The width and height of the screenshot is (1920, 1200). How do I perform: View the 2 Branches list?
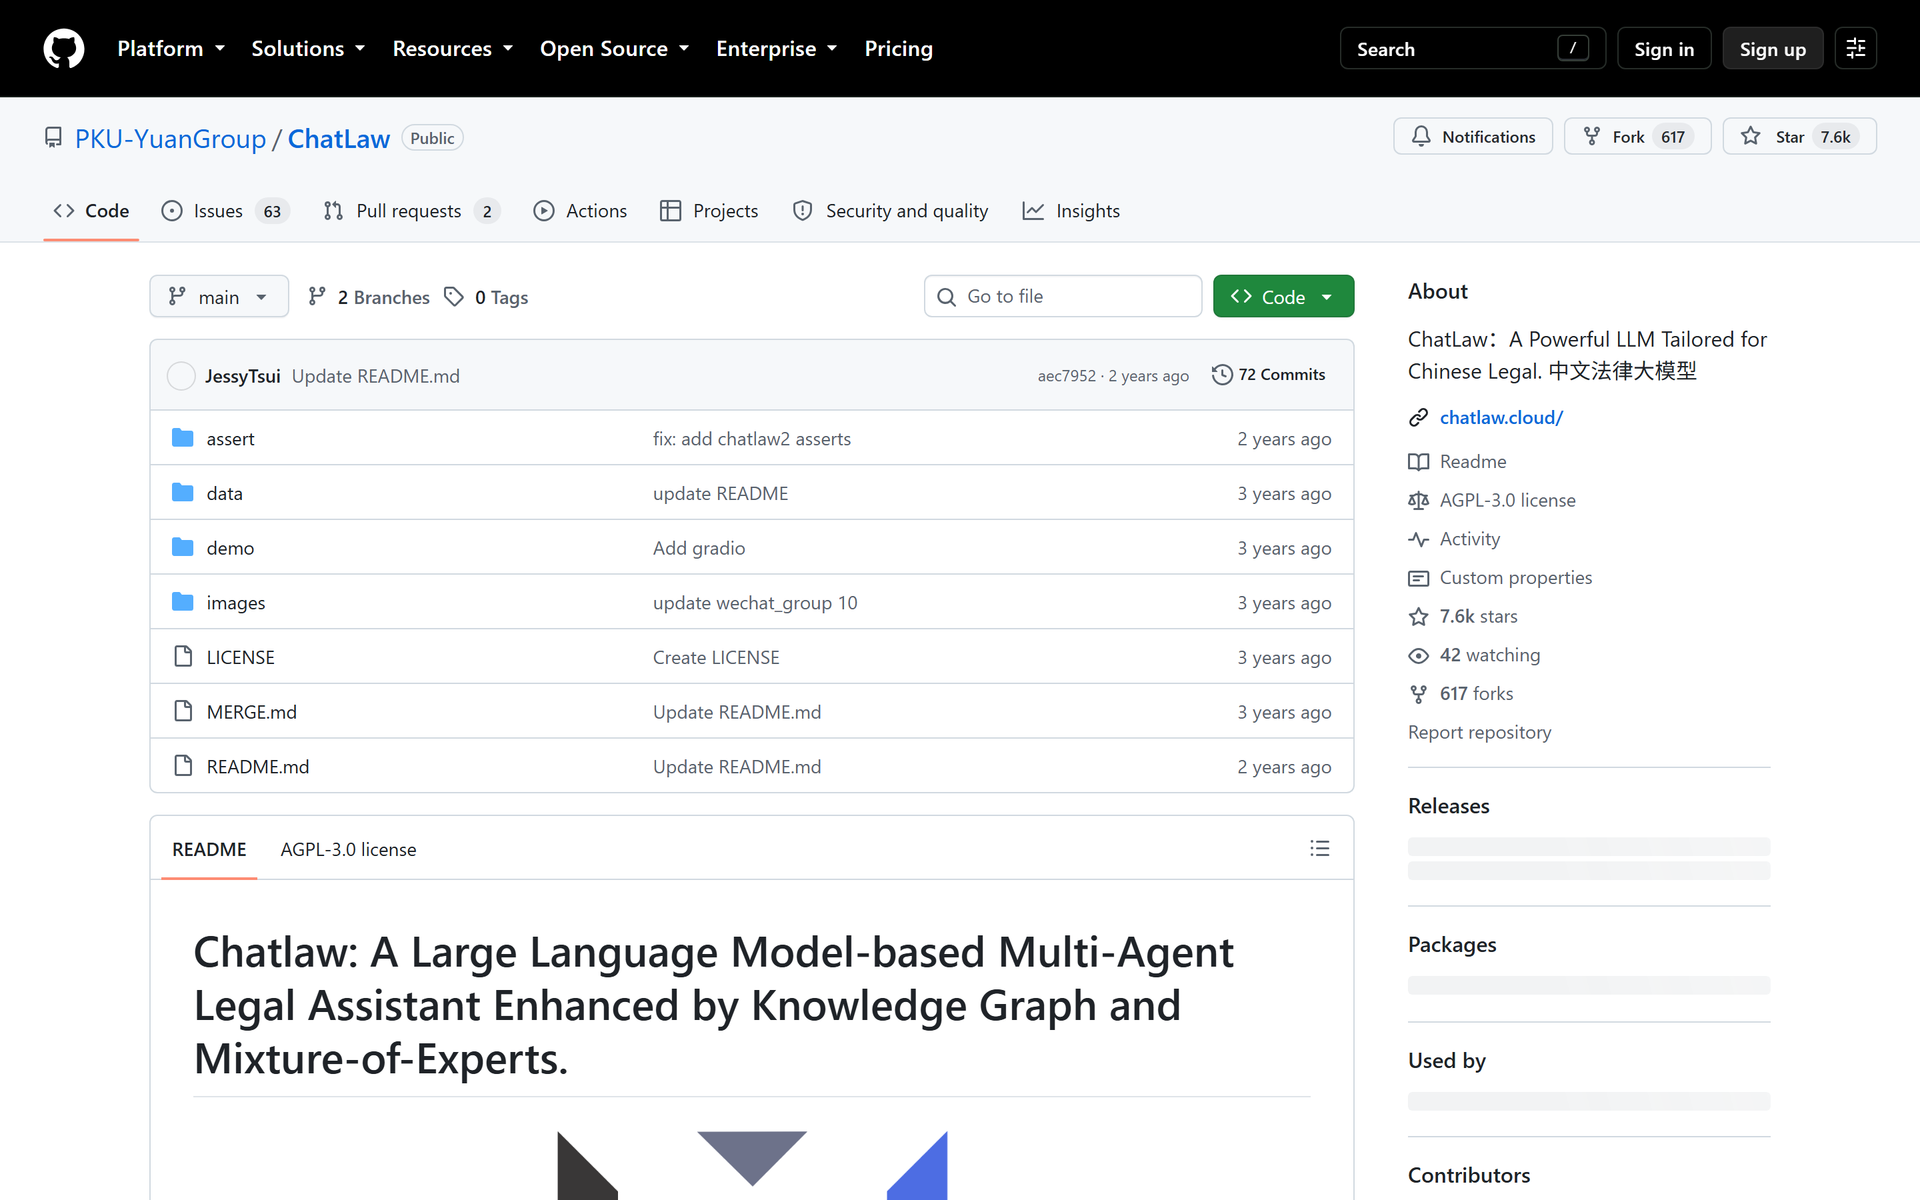pyautogui.click(x=369, y=297)
